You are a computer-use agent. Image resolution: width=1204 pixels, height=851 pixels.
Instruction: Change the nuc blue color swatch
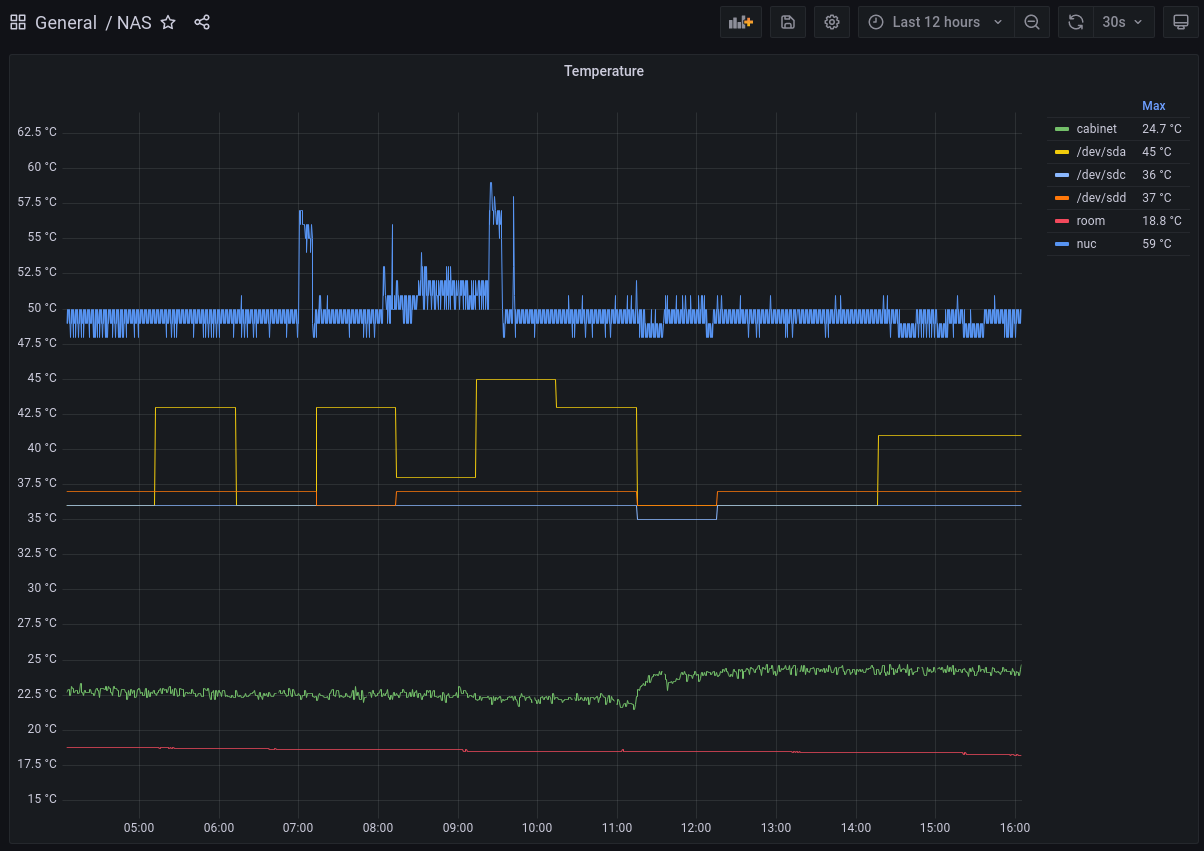point(1062,244)
